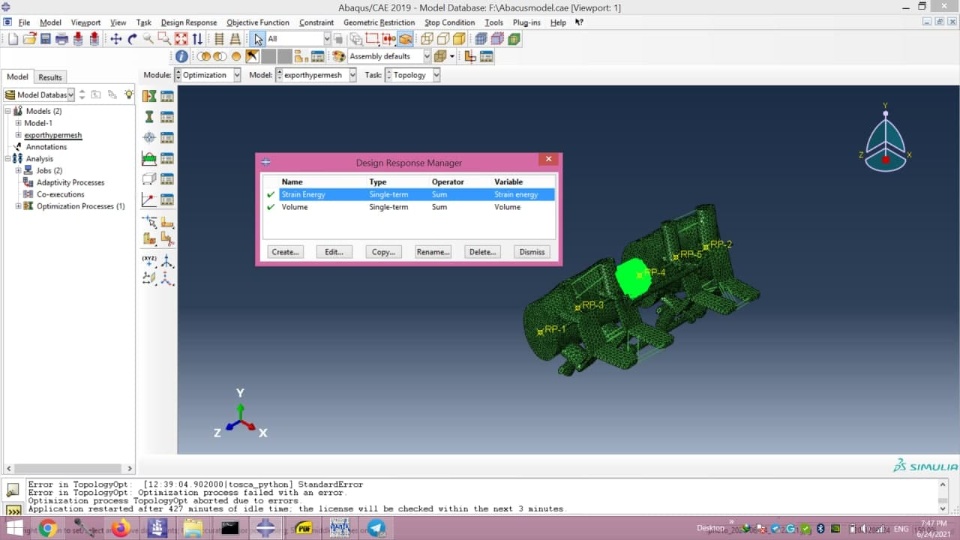The height and width of the screenshot is (540, 960).
Task: Click the command line interface icon
Action: [x=13, y=509]
